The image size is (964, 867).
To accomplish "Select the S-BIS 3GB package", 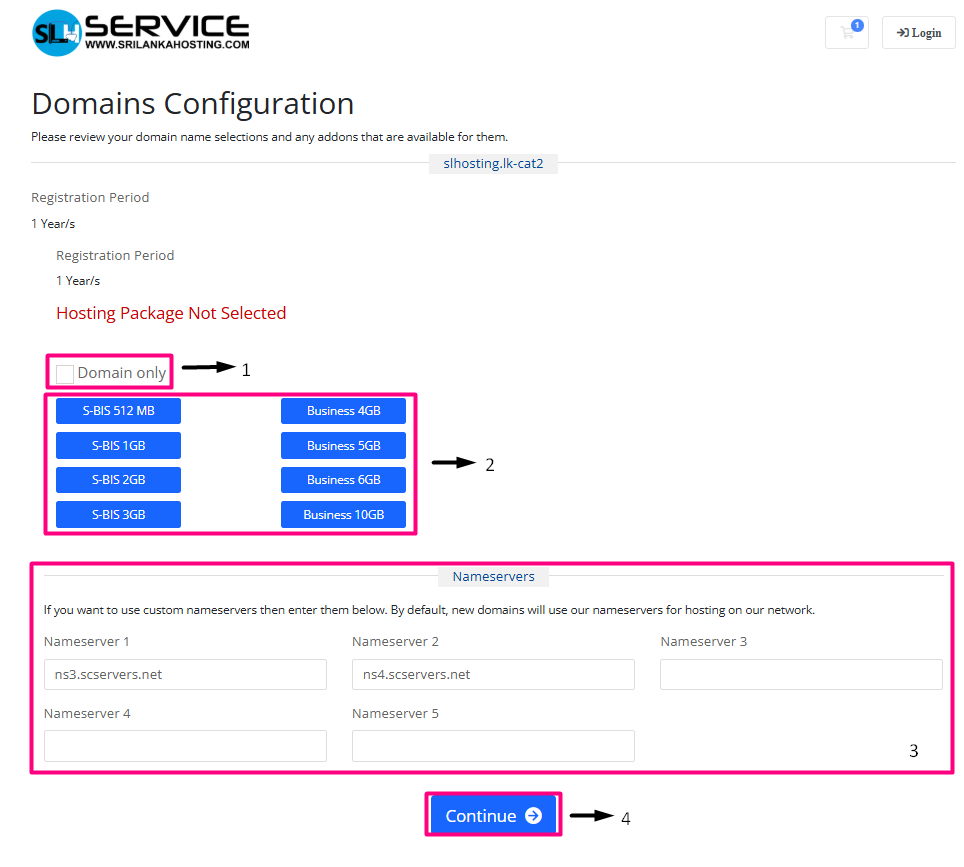I will (118, 514).
